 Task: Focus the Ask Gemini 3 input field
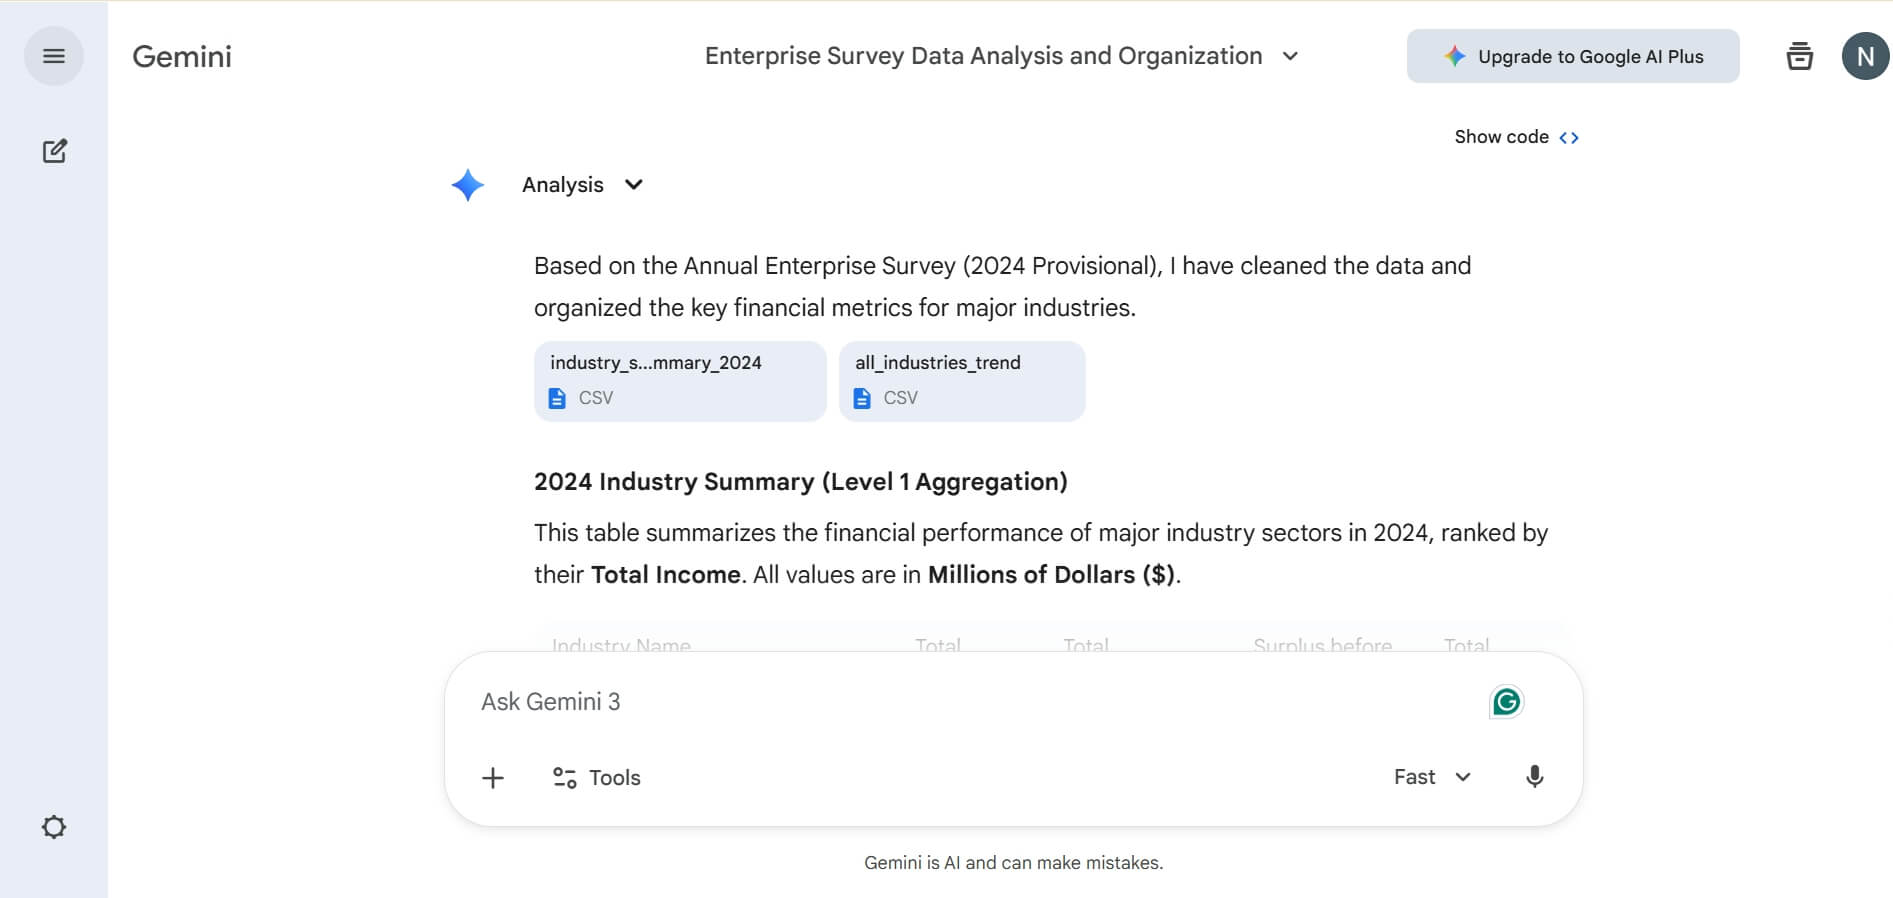(960, 702)
